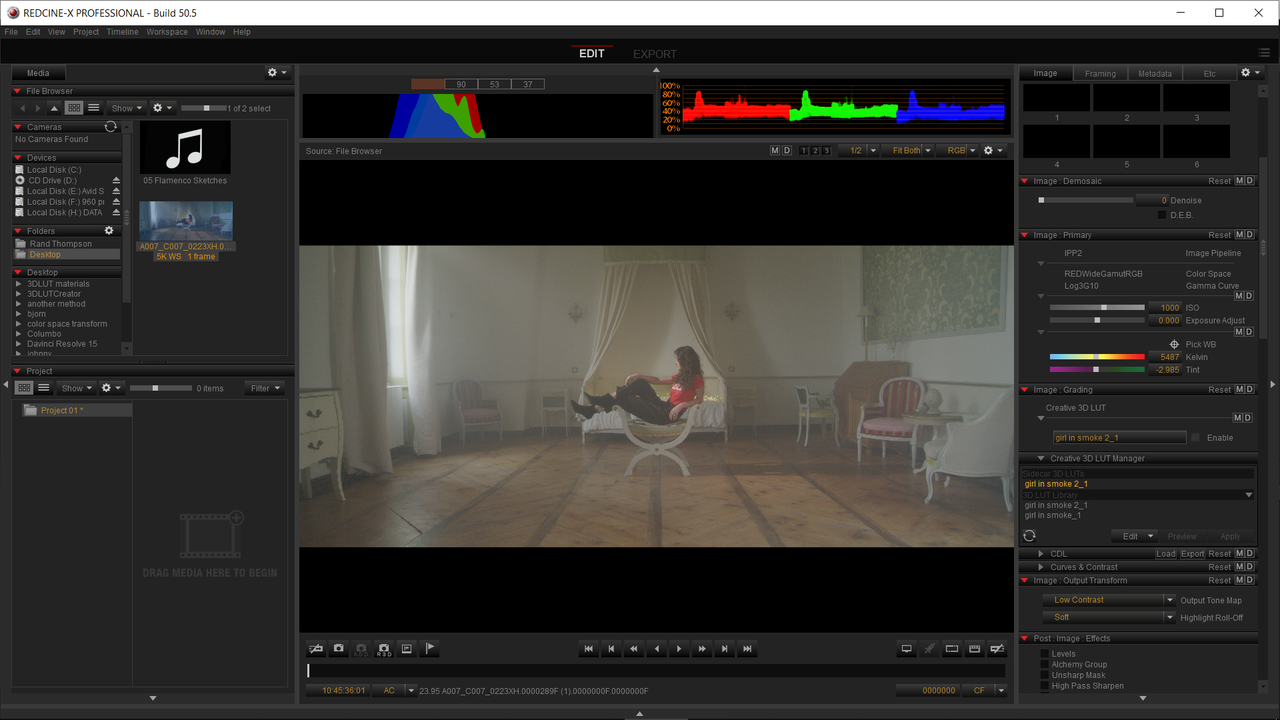Reset the Image : Primary settings
The width and height of the screenshot is (1280, 720).
coord(1220,235)
